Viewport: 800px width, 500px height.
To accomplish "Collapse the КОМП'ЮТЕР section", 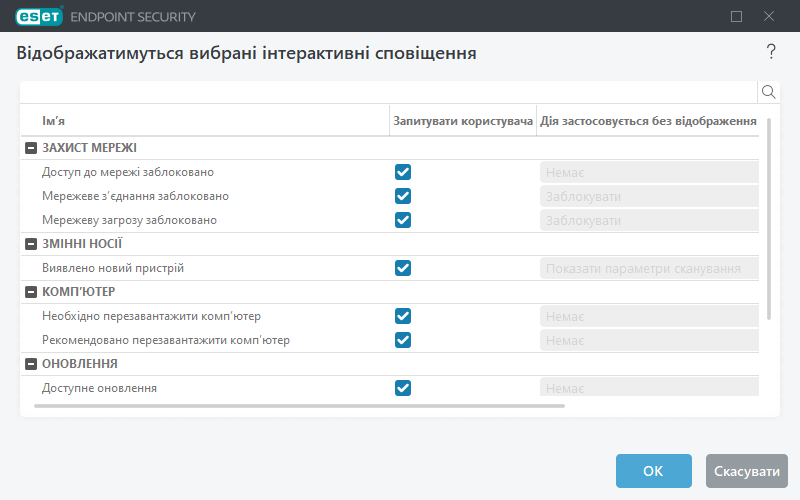I will tap(31, 292).
